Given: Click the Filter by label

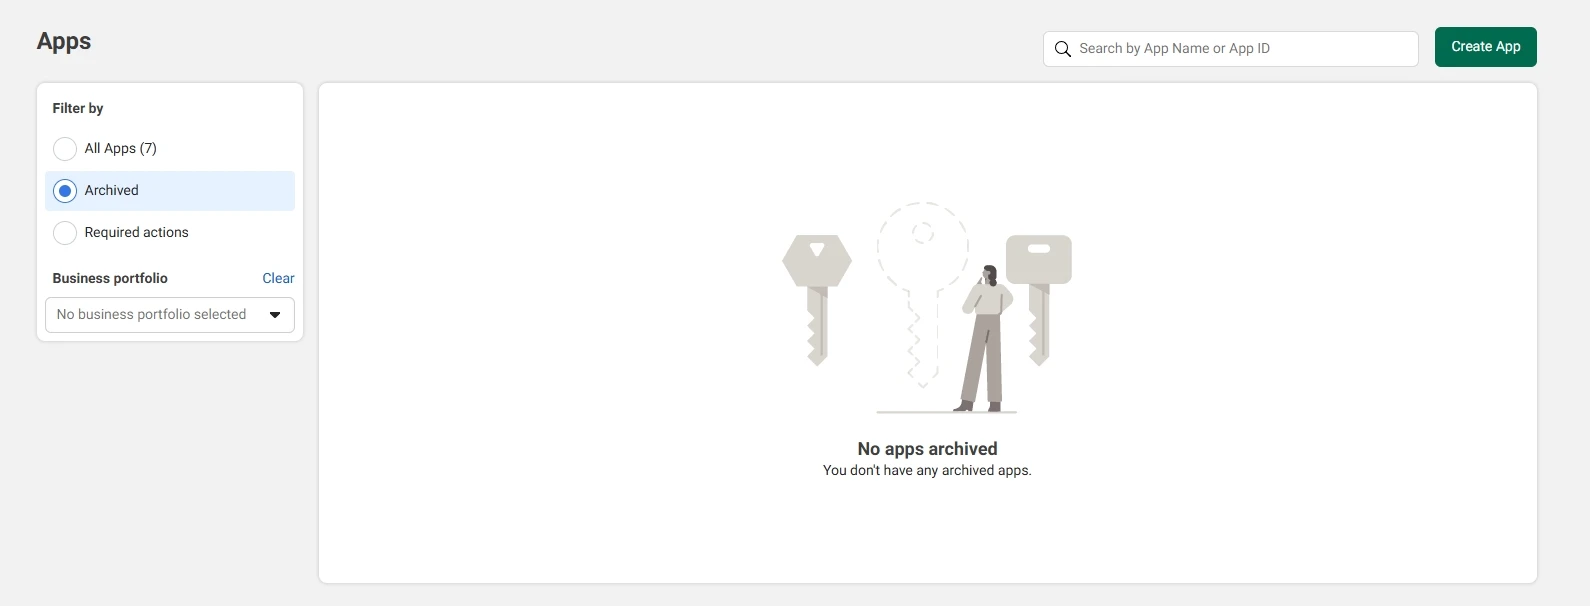Looking at the screenshot, I should tap(78, 108).
